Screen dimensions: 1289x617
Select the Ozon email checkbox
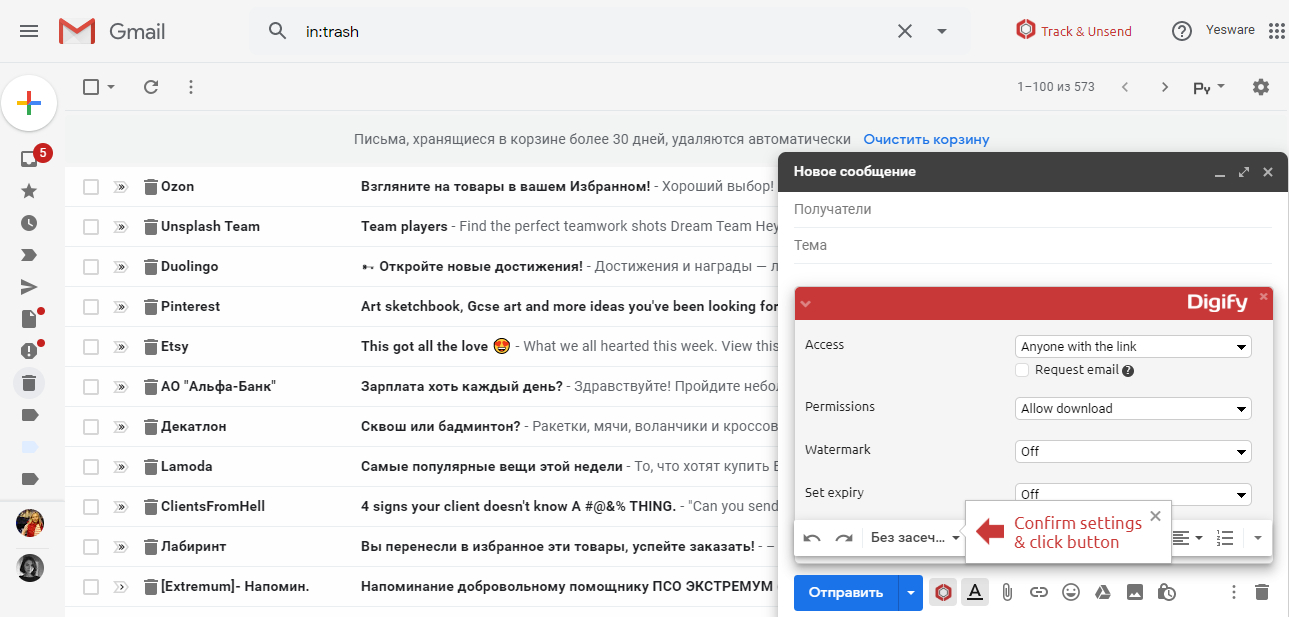(91, 187)
